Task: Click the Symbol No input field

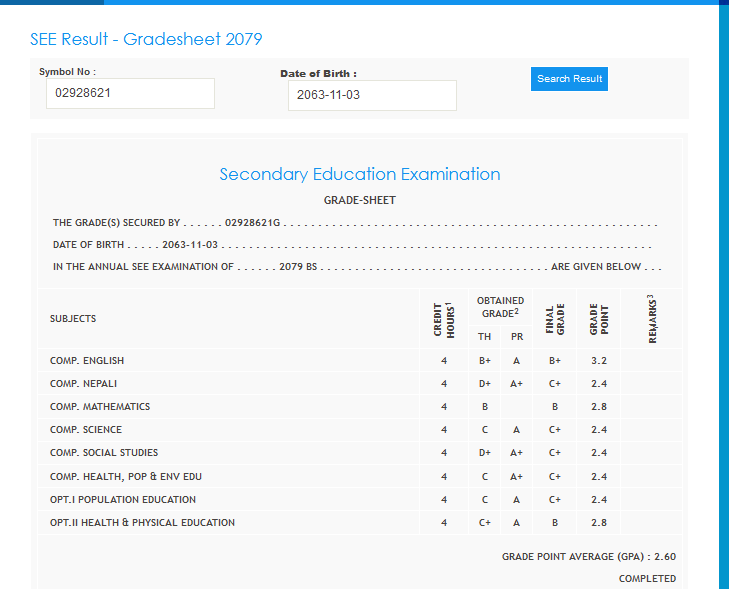Action: [130, 94]
